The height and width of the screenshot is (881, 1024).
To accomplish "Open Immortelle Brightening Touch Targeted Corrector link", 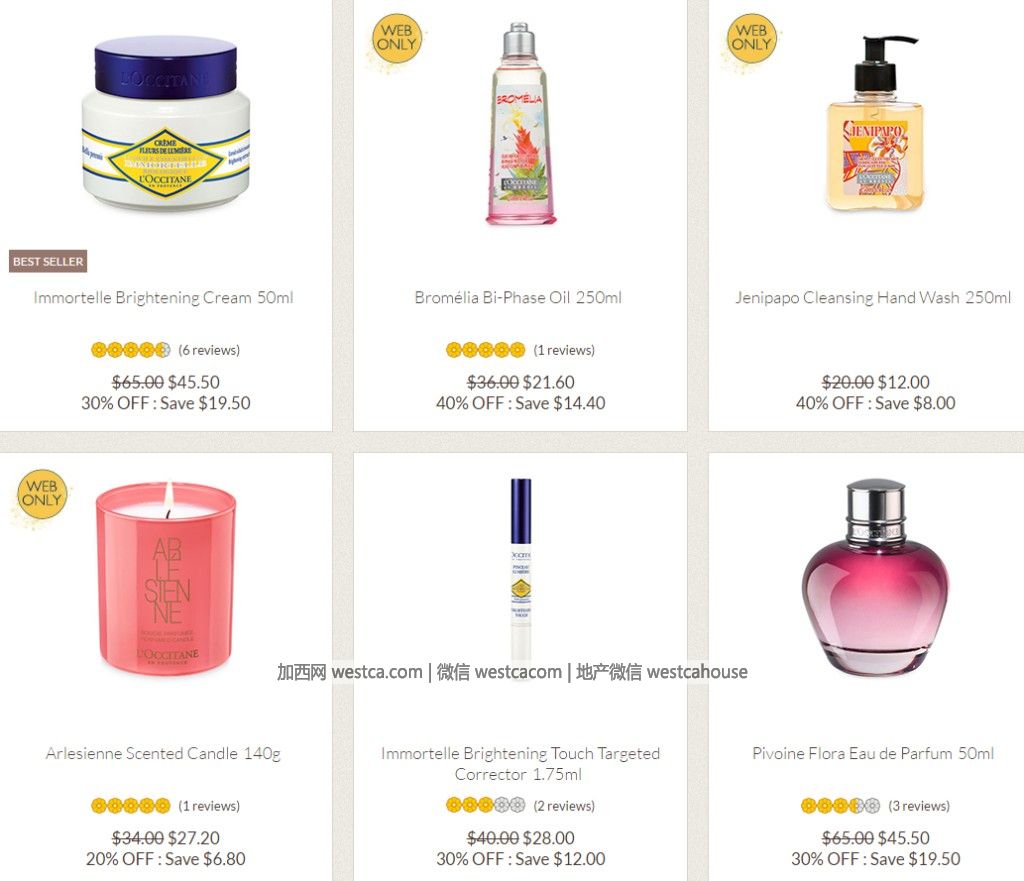I will click(x=520, y=764).
